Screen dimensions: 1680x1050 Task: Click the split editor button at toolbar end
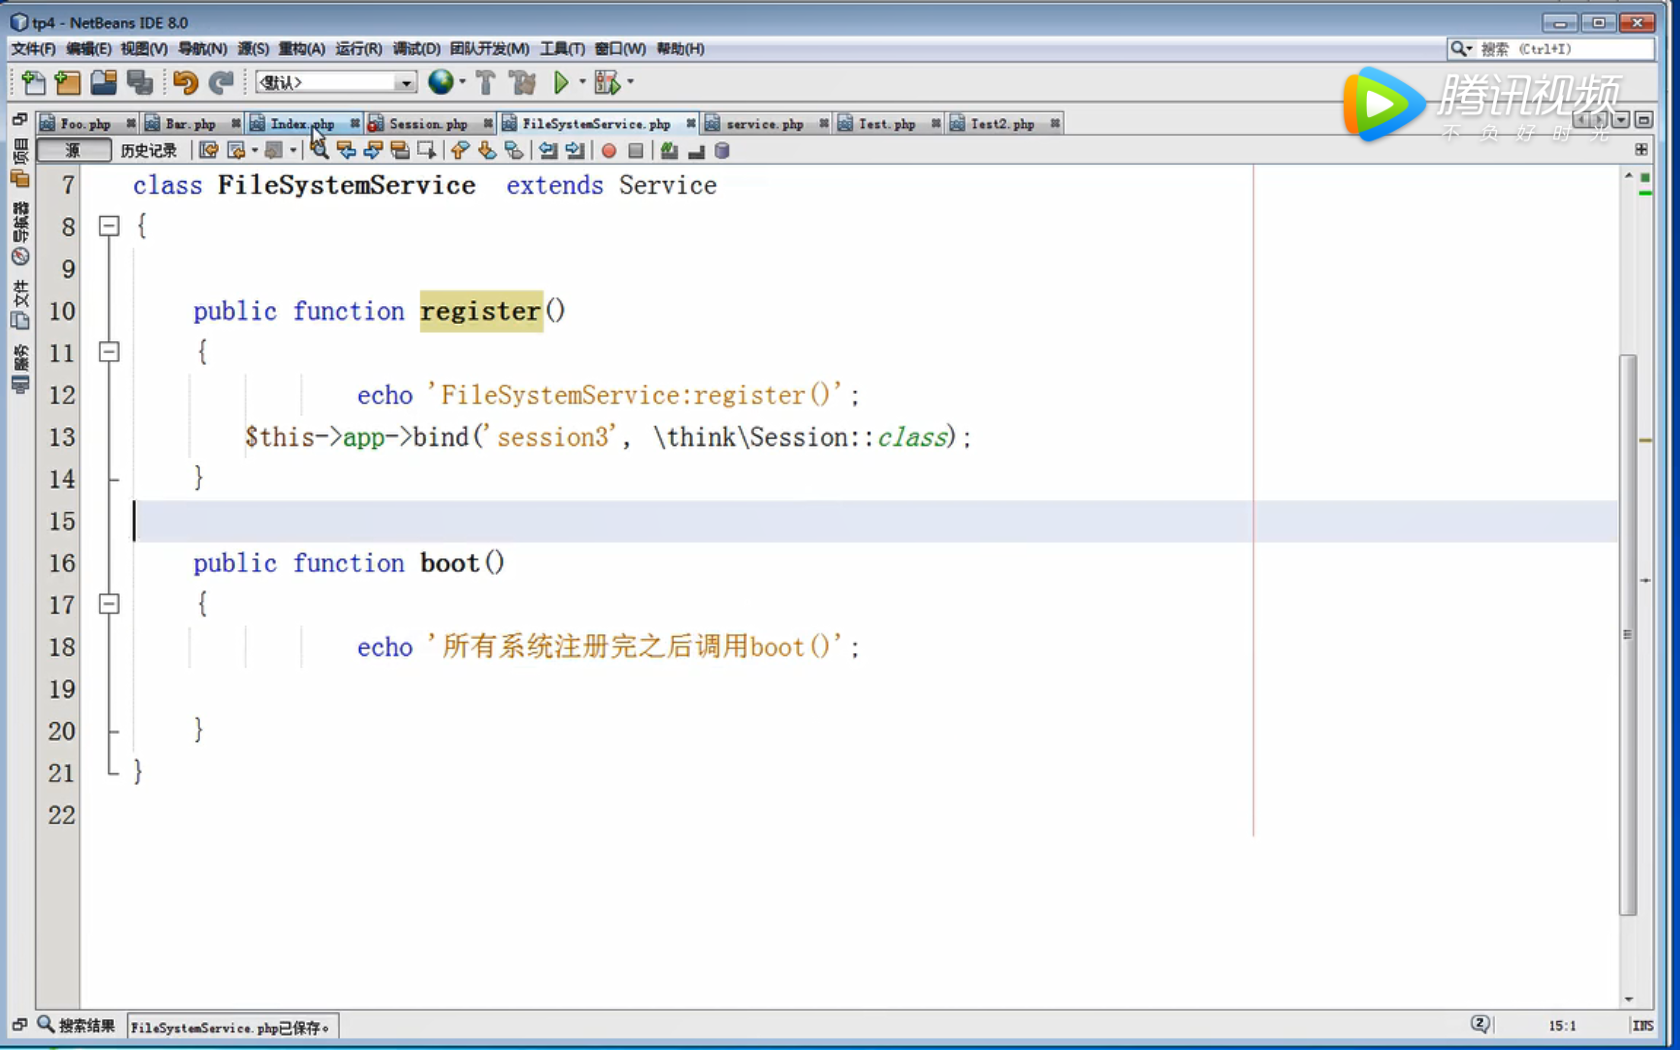coord(1641,149)
